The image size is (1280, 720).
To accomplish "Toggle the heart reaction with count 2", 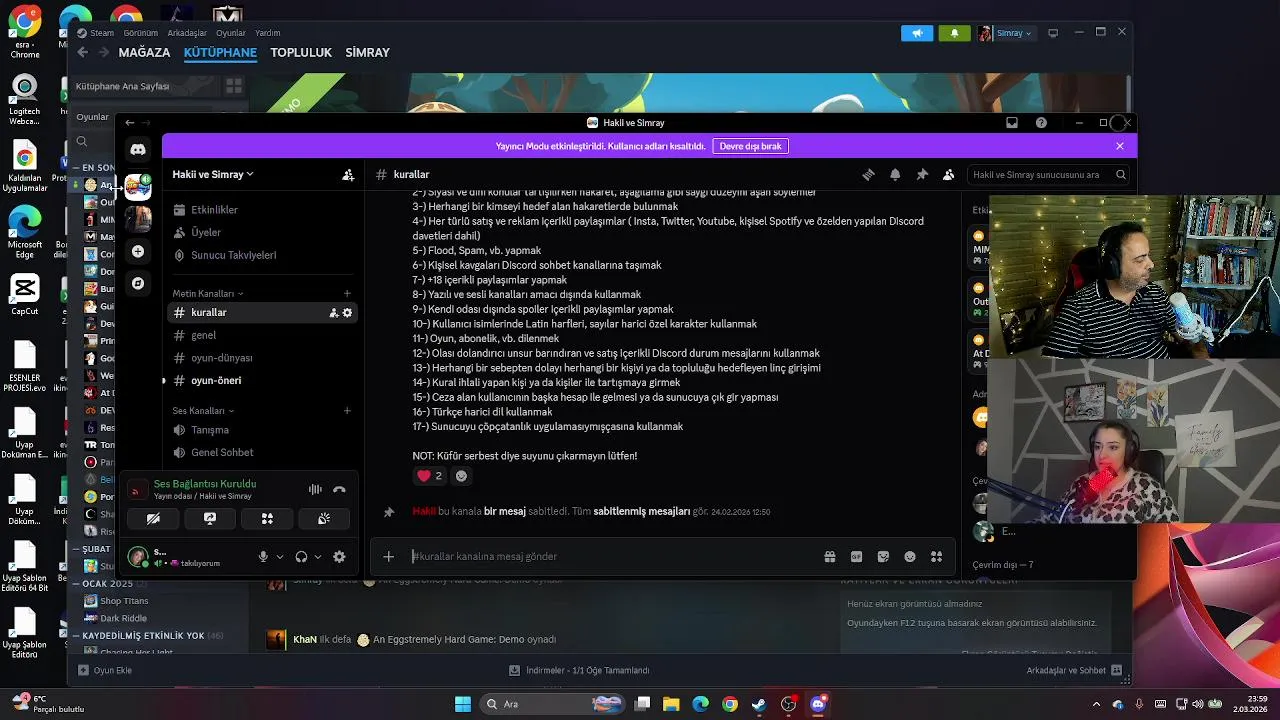I will tap(429, 476).
